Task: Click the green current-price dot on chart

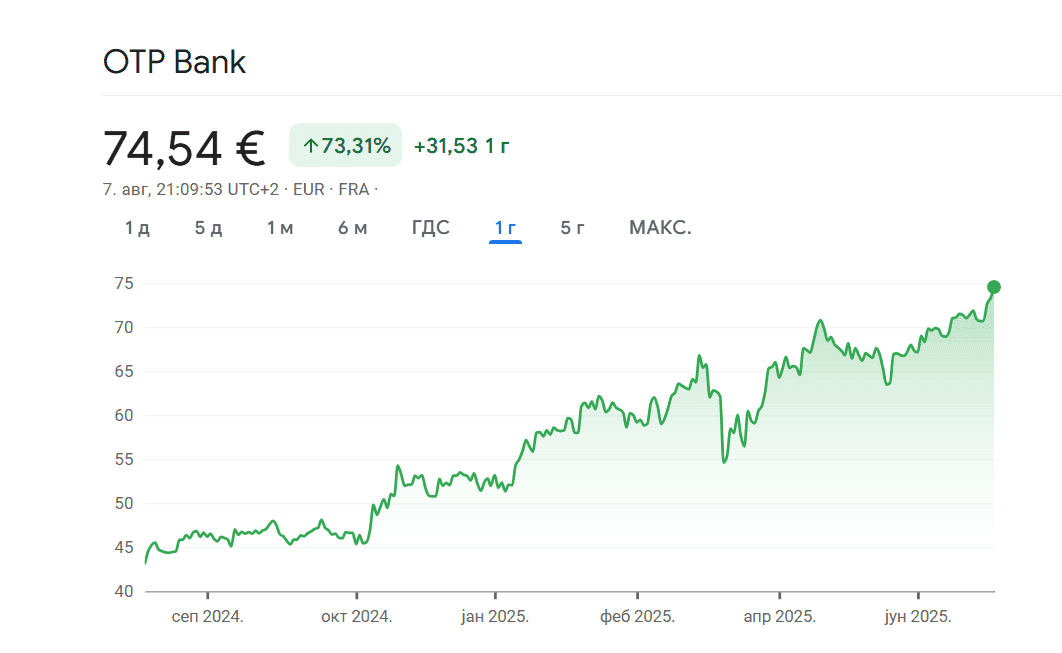Action: coord(994,287)
